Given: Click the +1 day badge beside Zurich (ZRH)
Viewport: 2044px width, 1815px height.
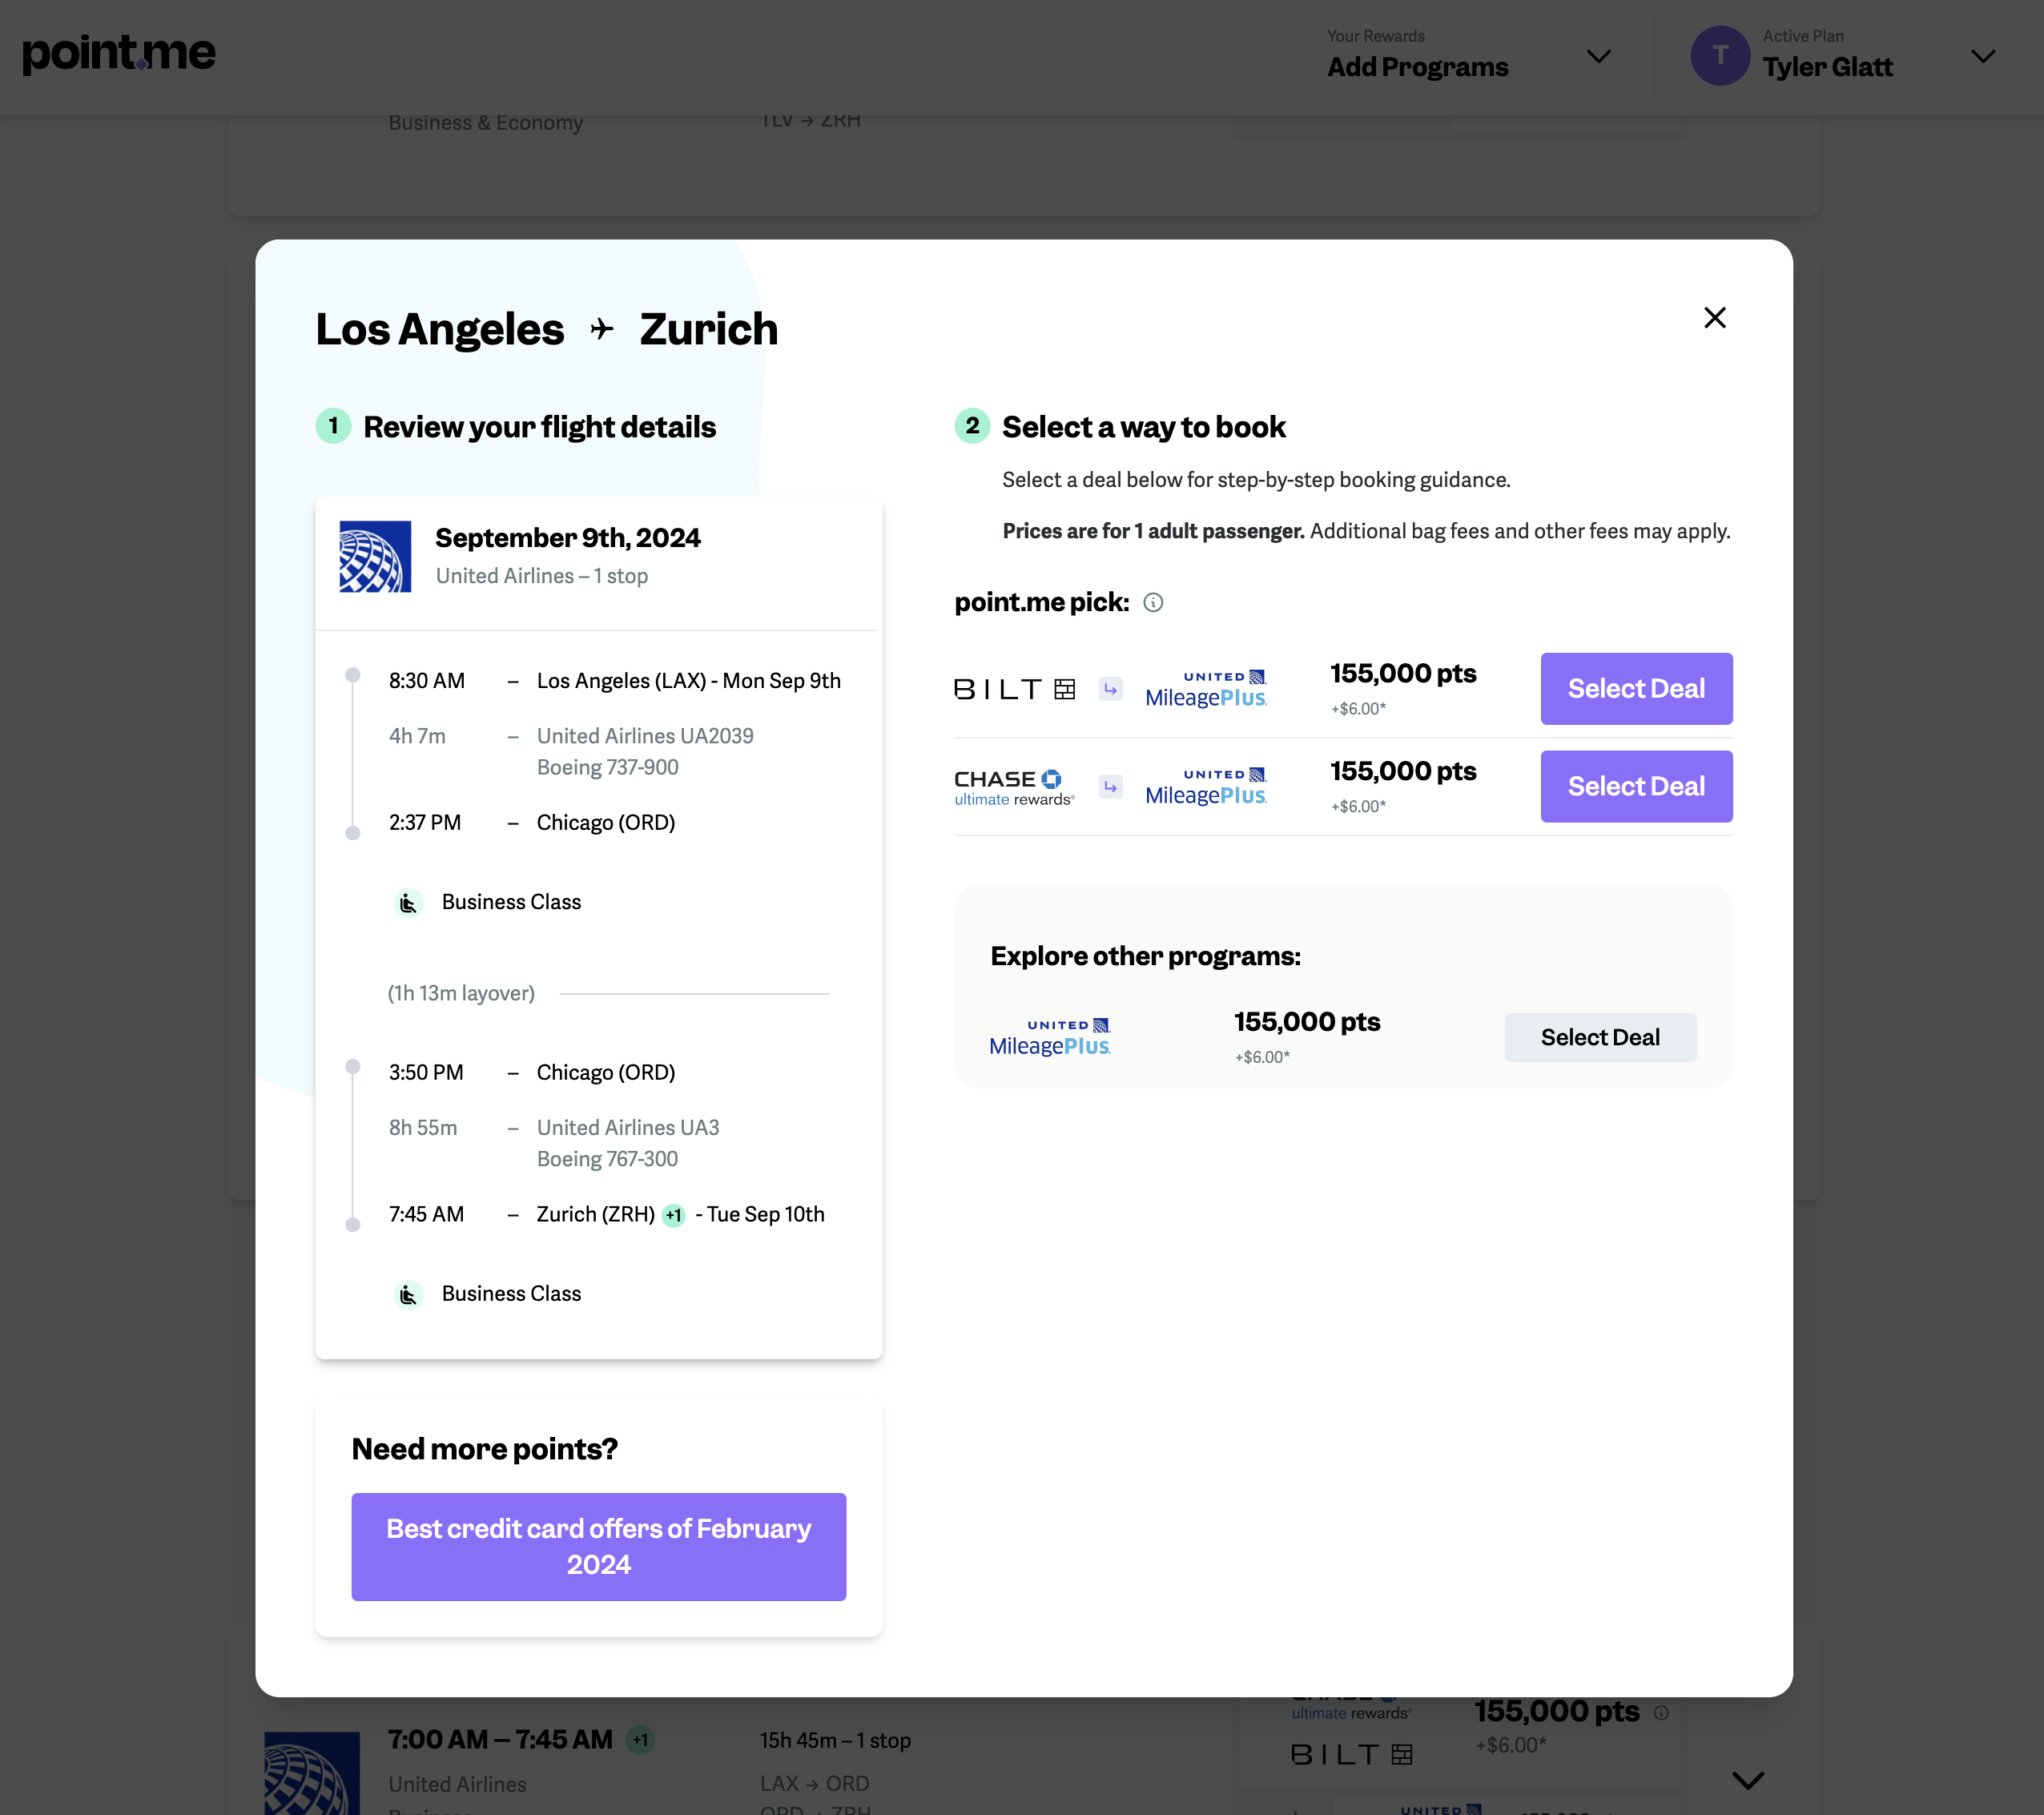Looking at the screenshot, I should 674,1215.
